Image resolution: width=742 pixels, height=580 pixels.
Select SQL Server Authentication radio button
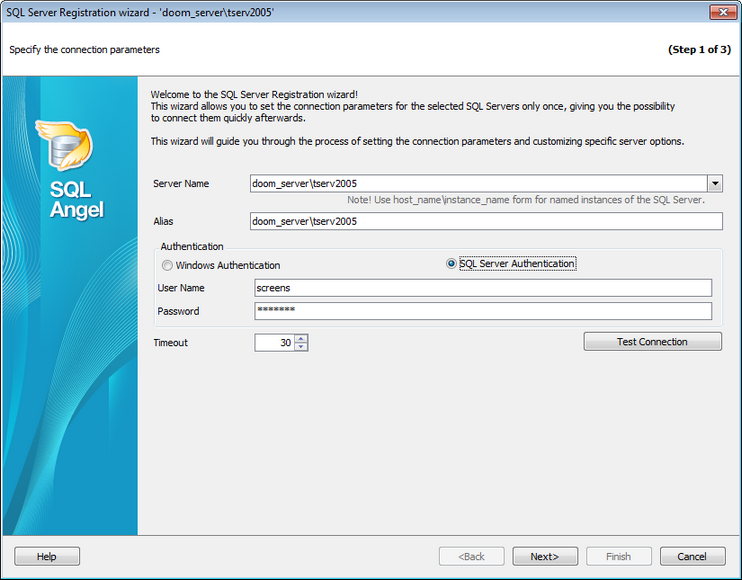[x=451, y=264]
